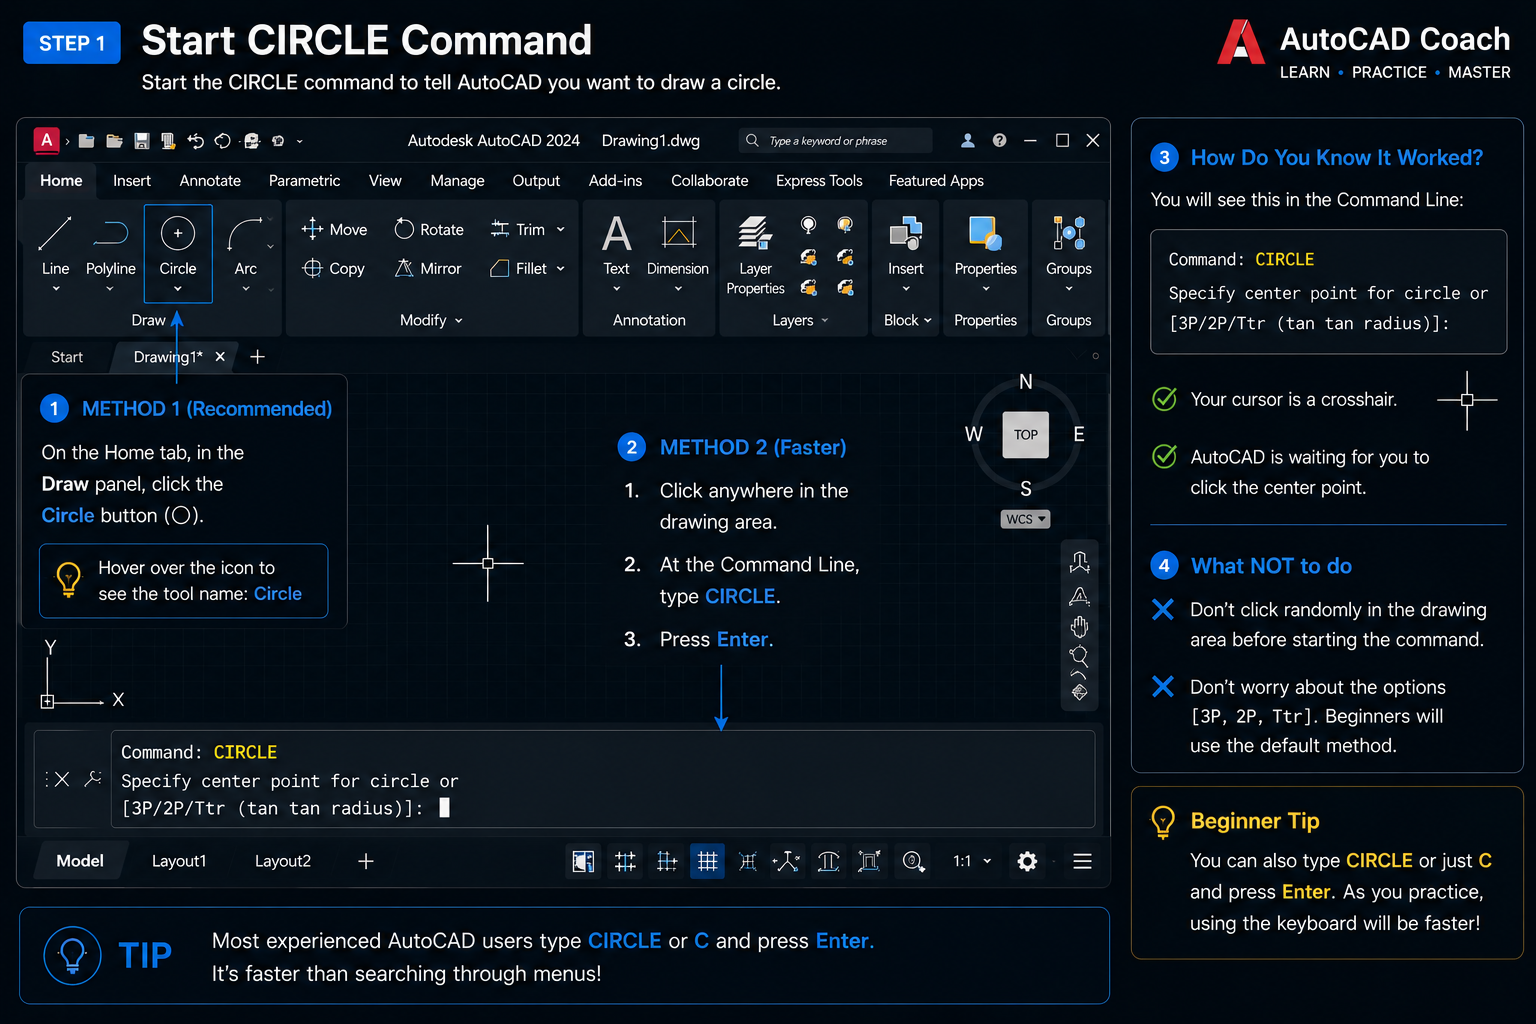Screen dimensions: 1536x1024
Task: Toggle the leftmost model space status bar button
Action: coord(583,861)
